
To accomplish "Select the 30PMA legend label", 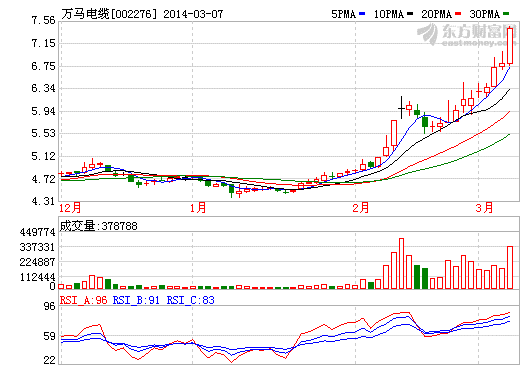I will (x=484, y=14).
